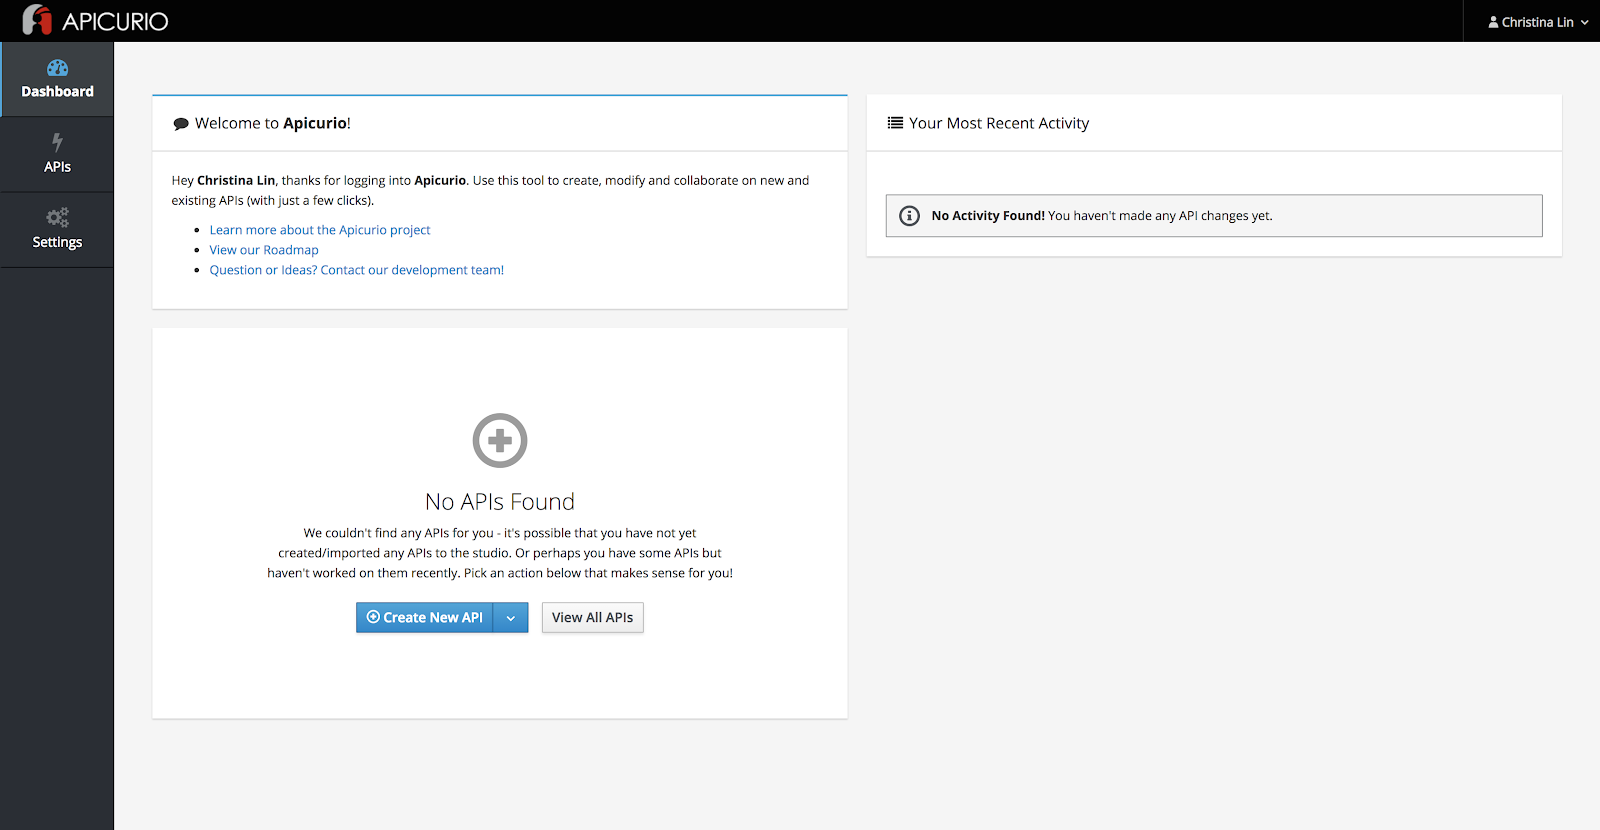Open the Dashboard sidebar tab

click(57, 80)
